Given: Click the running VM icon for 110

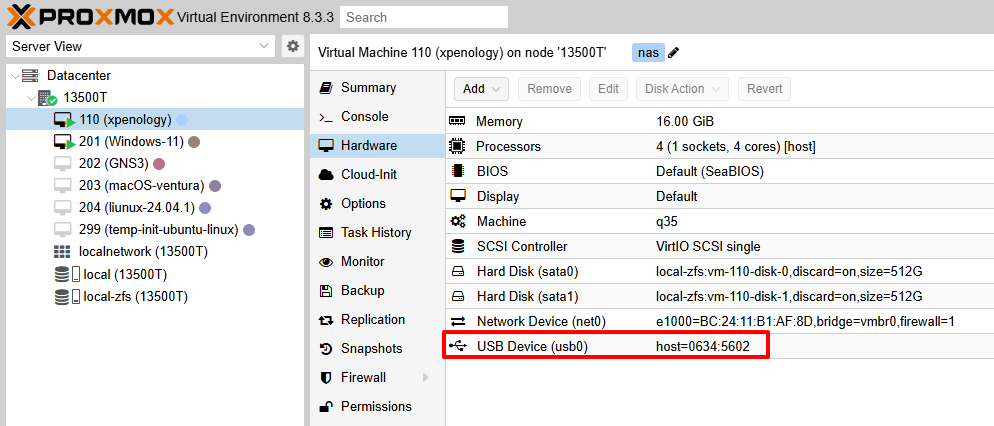Looking at the screenshot, I should tap(64, 120).
